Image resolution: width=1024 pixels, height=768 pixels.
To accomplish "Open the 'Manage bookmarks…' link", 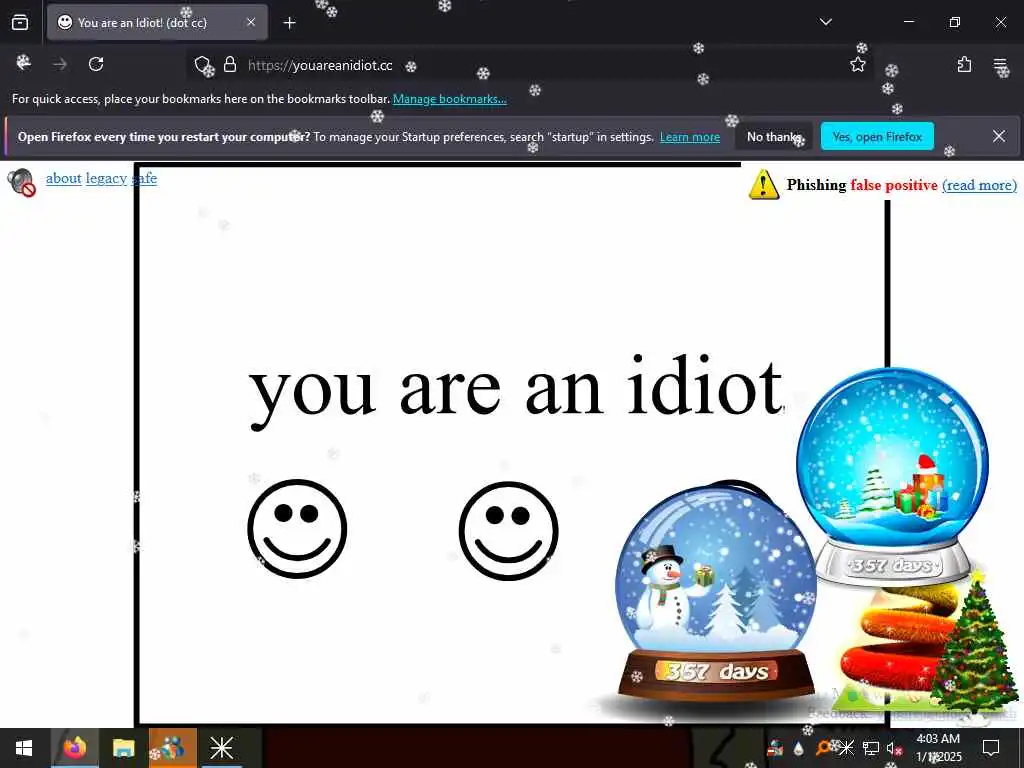I will (x=449, y=99).
